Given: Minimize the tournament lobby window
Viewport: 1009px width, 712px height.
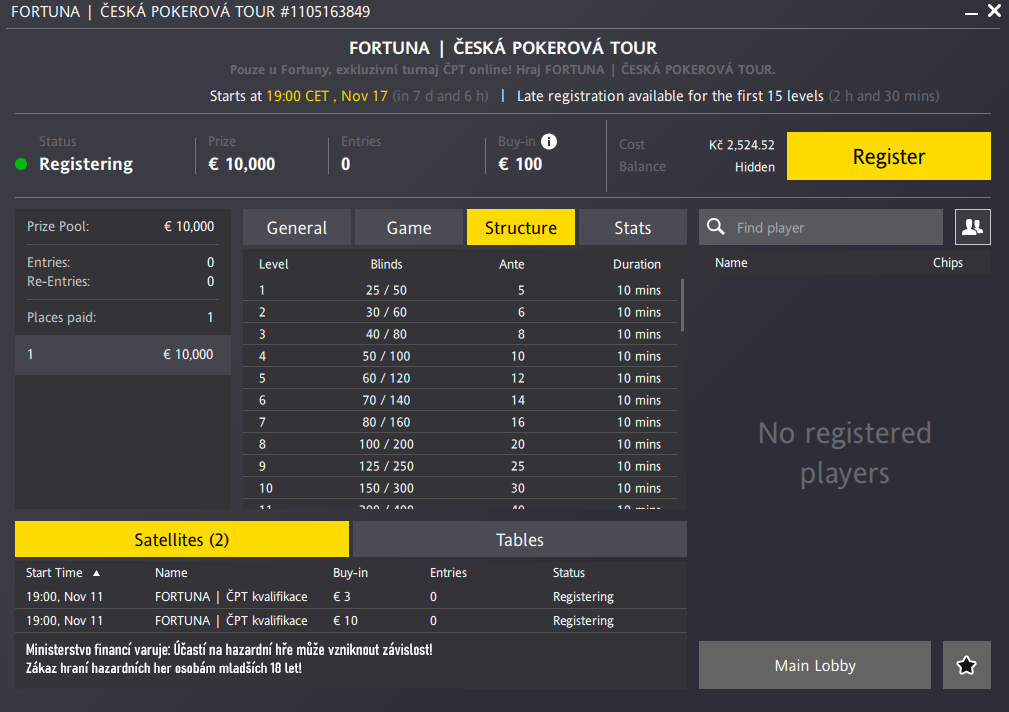Looking at the screenshot, I should tap(971, 12).
